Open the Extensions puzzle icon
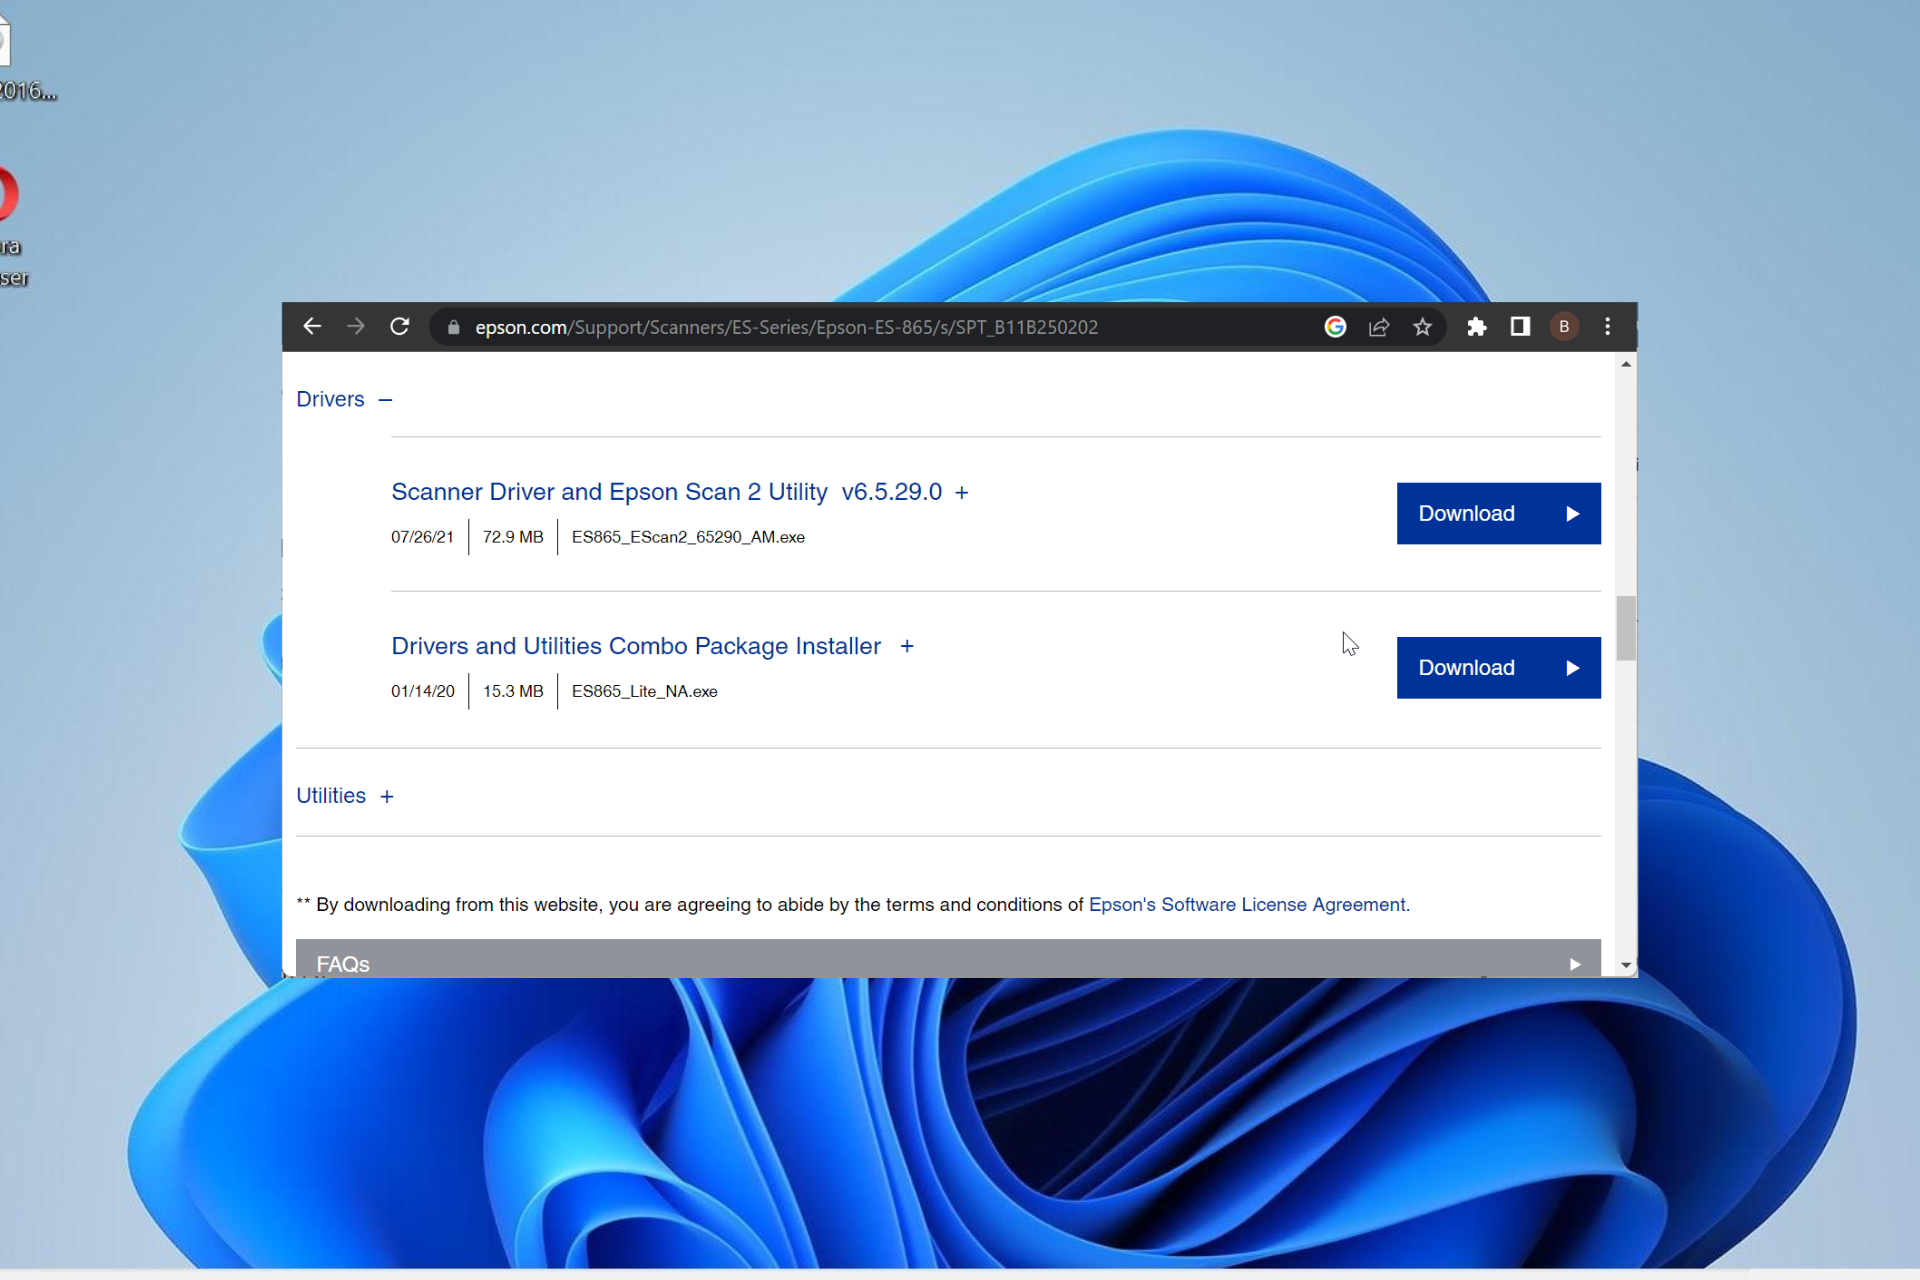 (x=1477, y=327)
